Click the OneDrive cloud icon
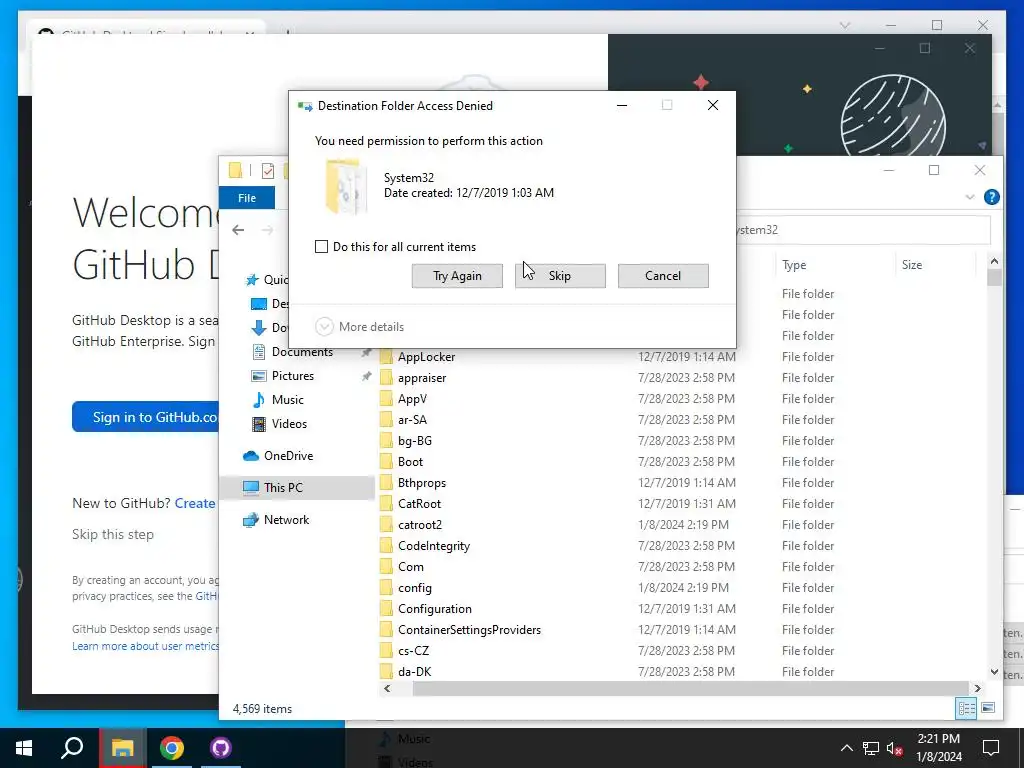The width and height of the screenshot is (1024, 768). [251, 456]
